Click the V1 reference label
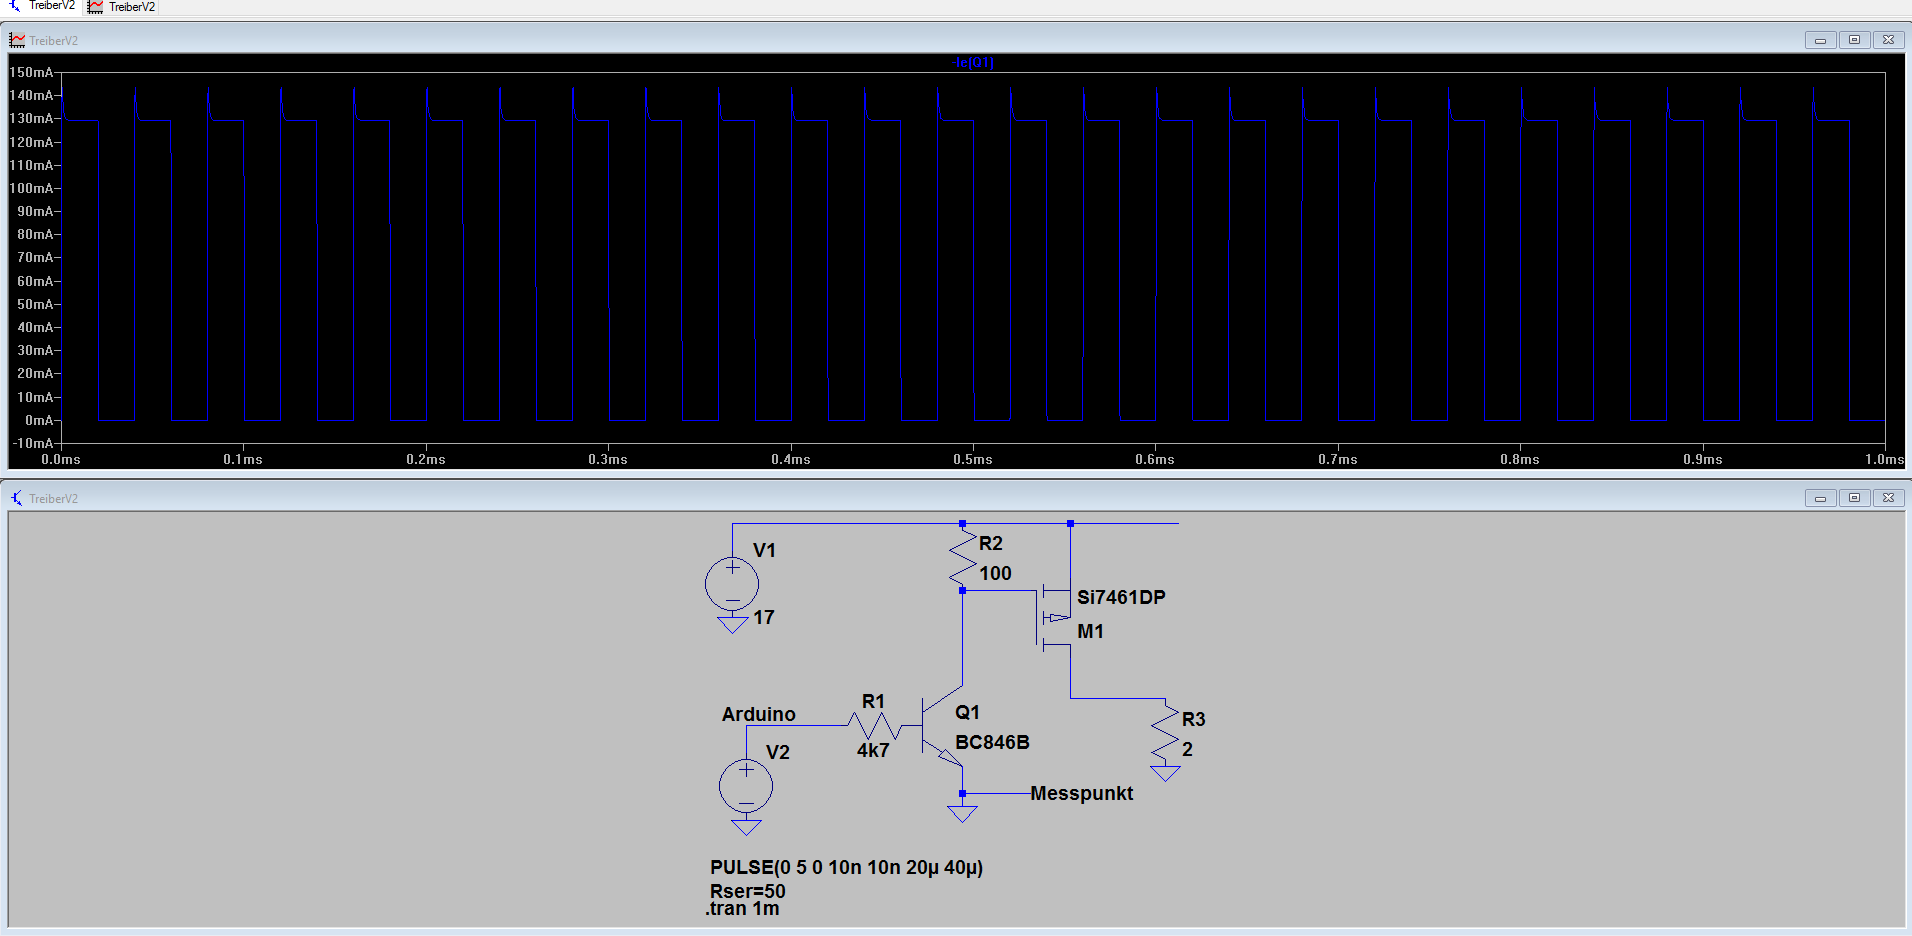The image size is (1912, 936). (764, 550)
